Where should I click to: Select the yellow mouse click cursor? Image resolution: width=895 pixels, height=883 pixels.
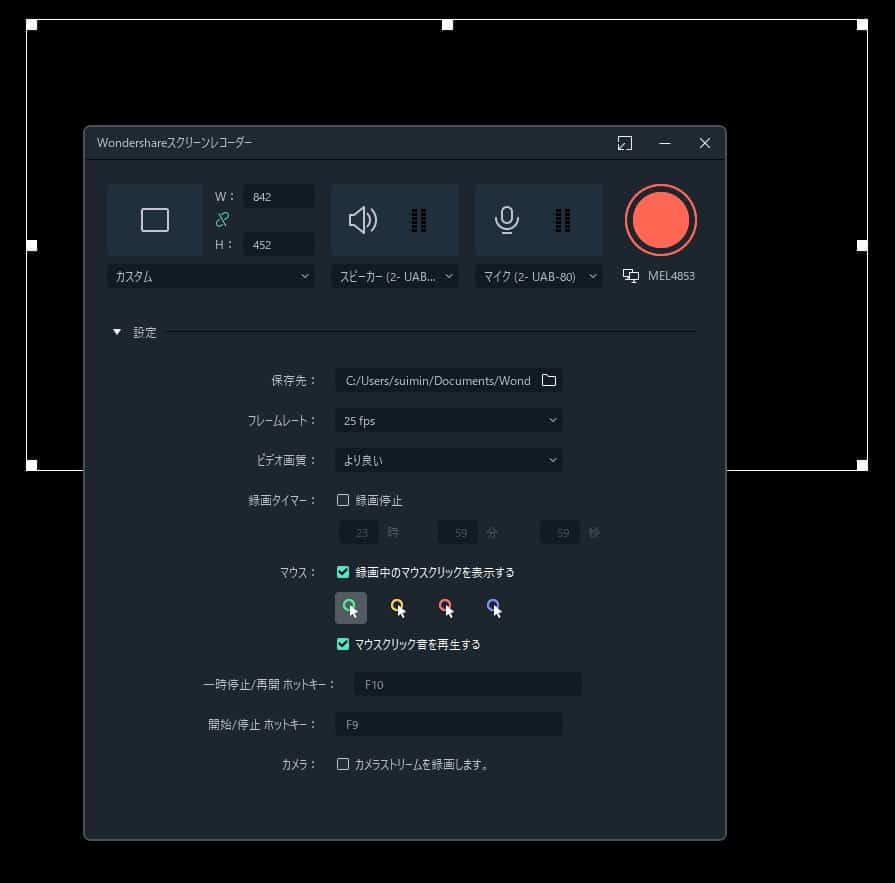[x=398, y=608]
